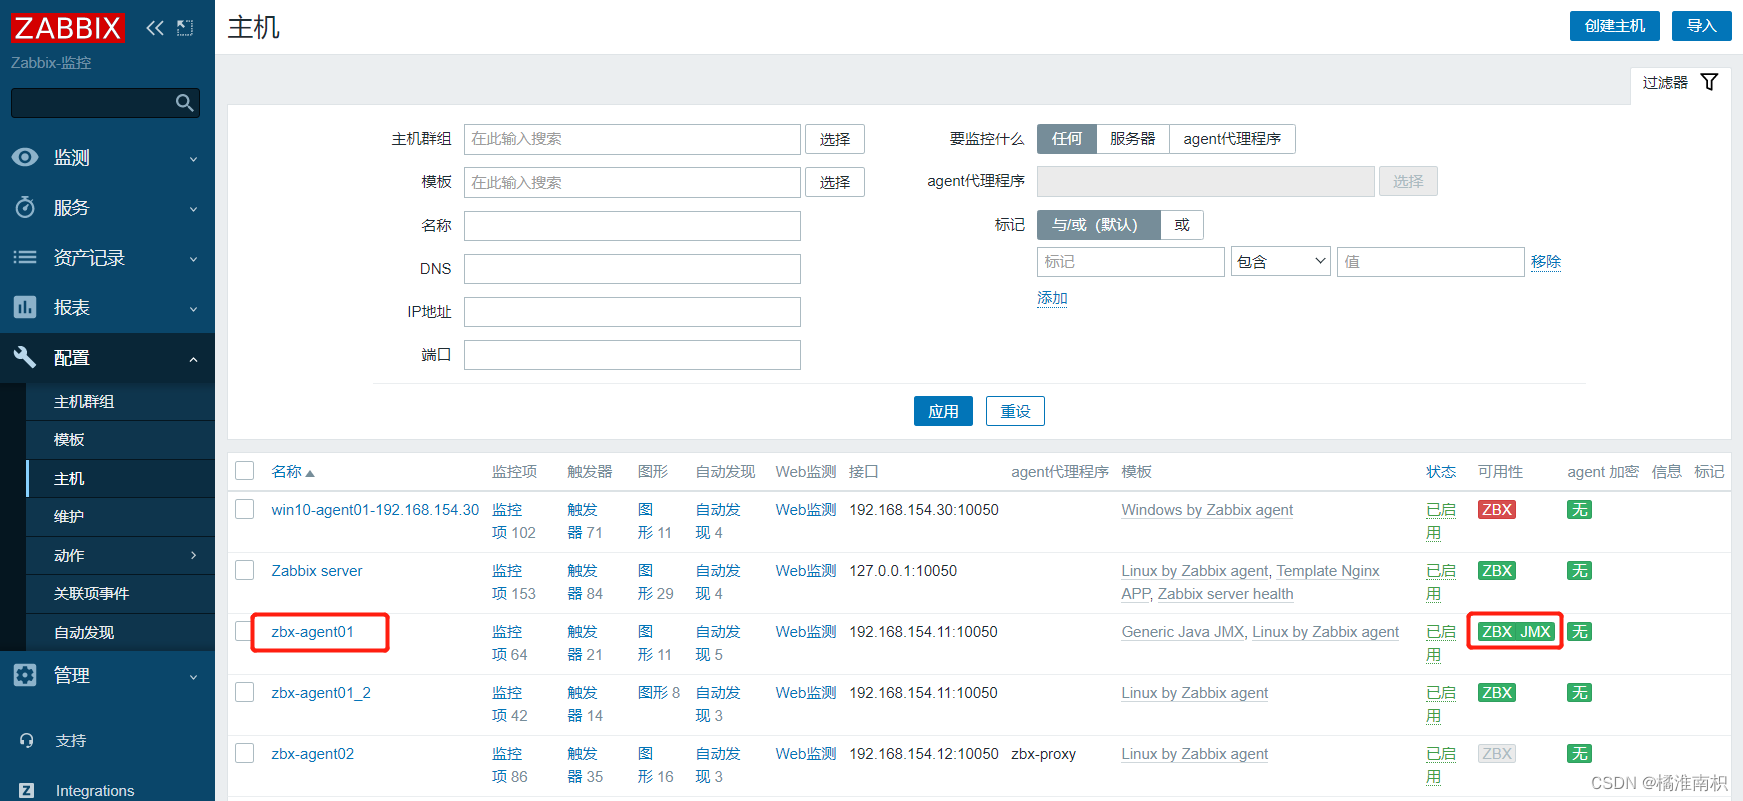
Task: Select agent代理程序 monitoring option
Action: click(x=1232, y=139)
